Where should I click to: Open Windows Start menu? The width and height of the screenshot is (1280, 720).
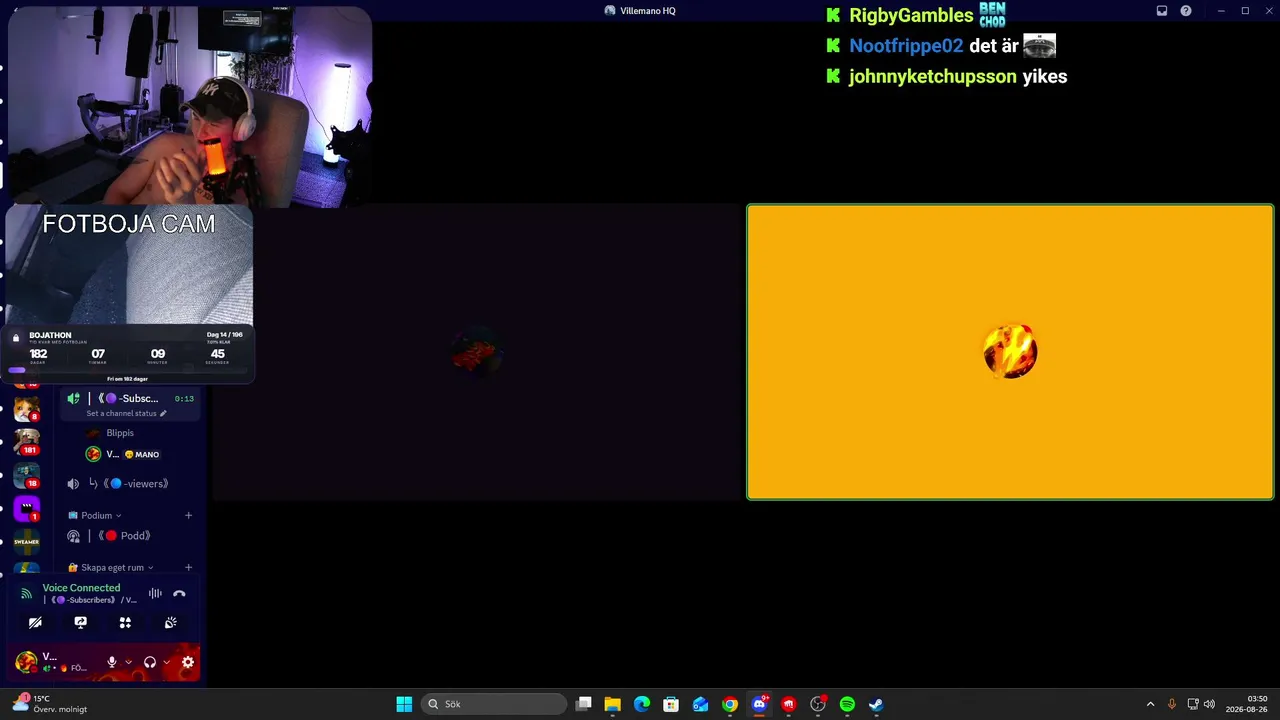click(x=404, y=704)
